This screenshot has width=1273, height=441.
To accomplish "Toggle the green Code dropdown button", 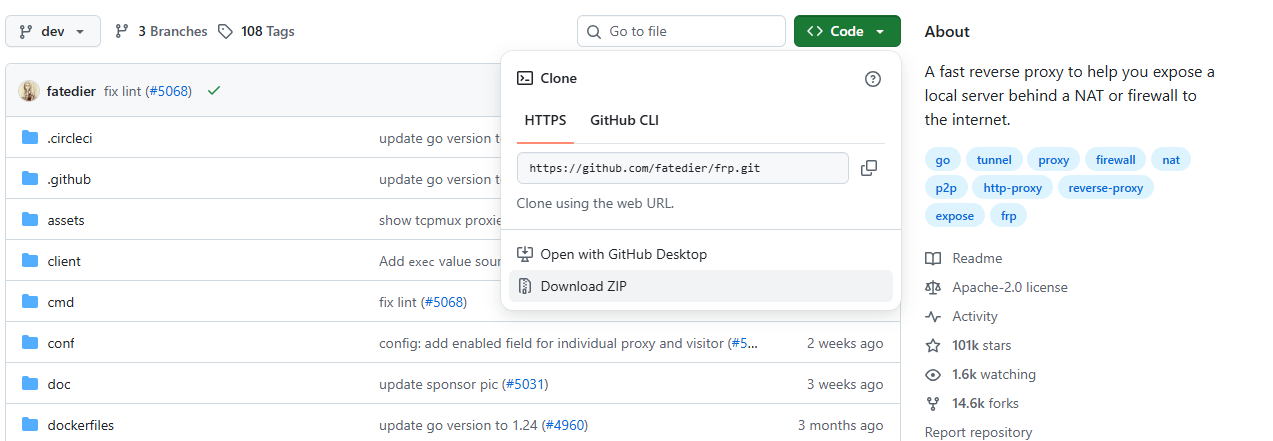I will click(847, 31).
